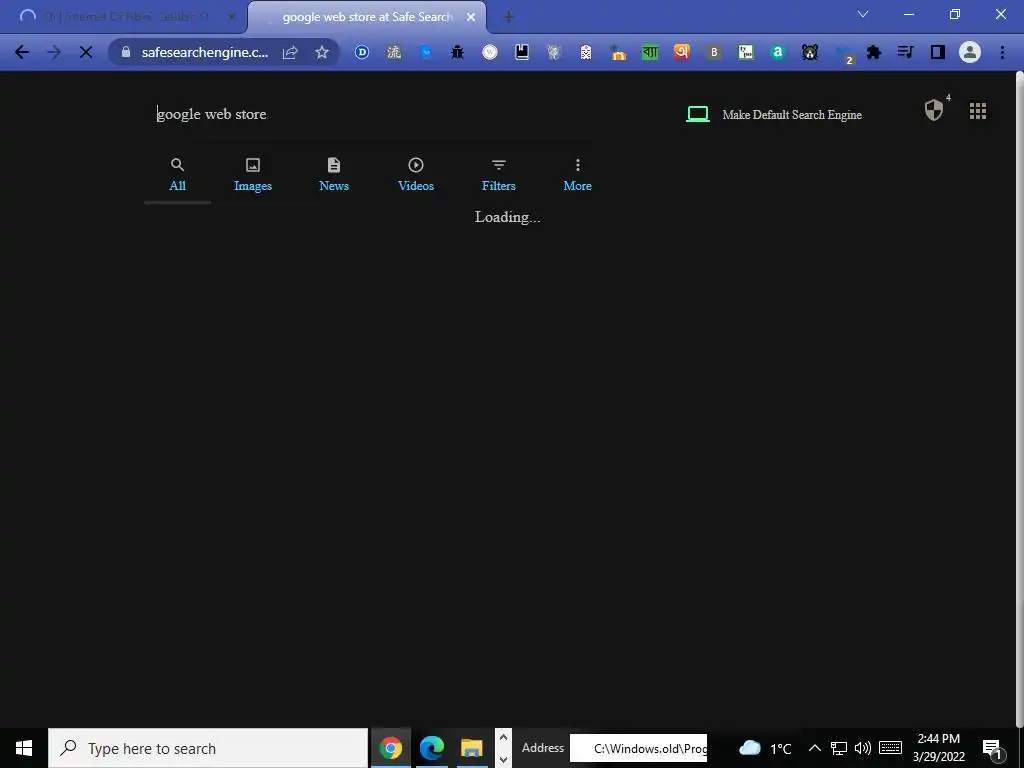Open the blue circled D extension
The image size is (1024, 768).
coord(362,52)
